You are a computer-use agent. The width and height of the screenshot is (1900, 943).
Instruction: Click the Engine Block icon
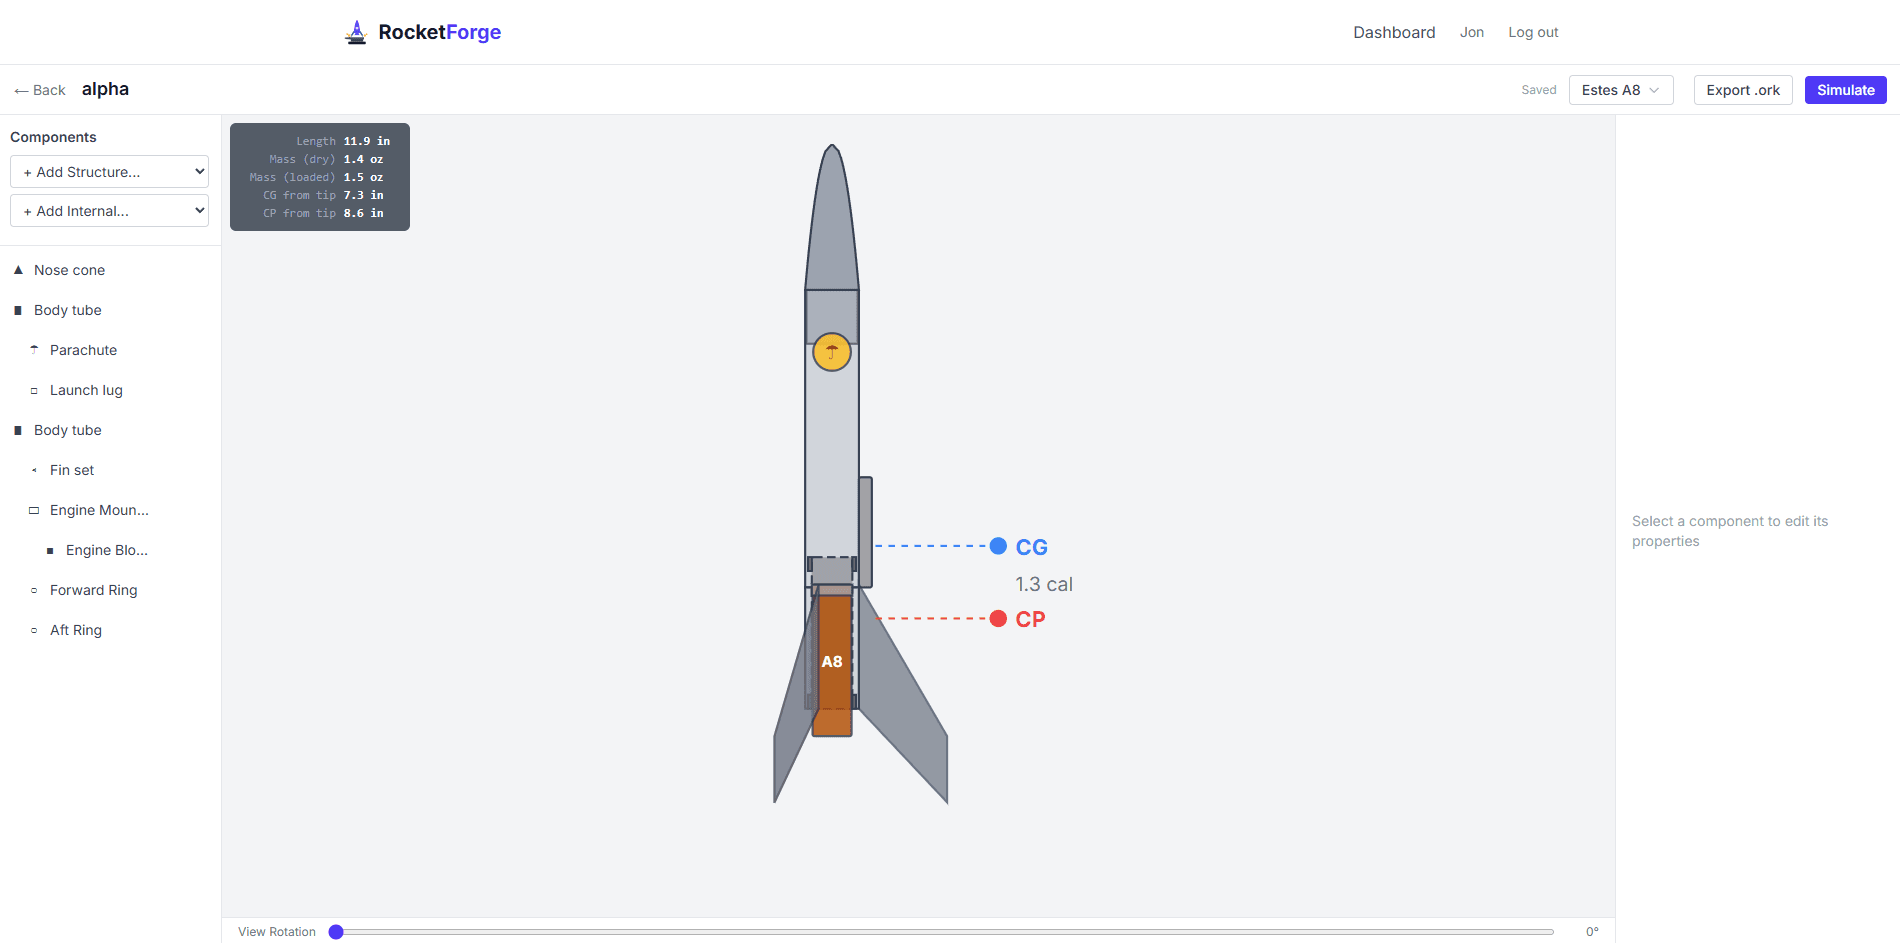51,549
